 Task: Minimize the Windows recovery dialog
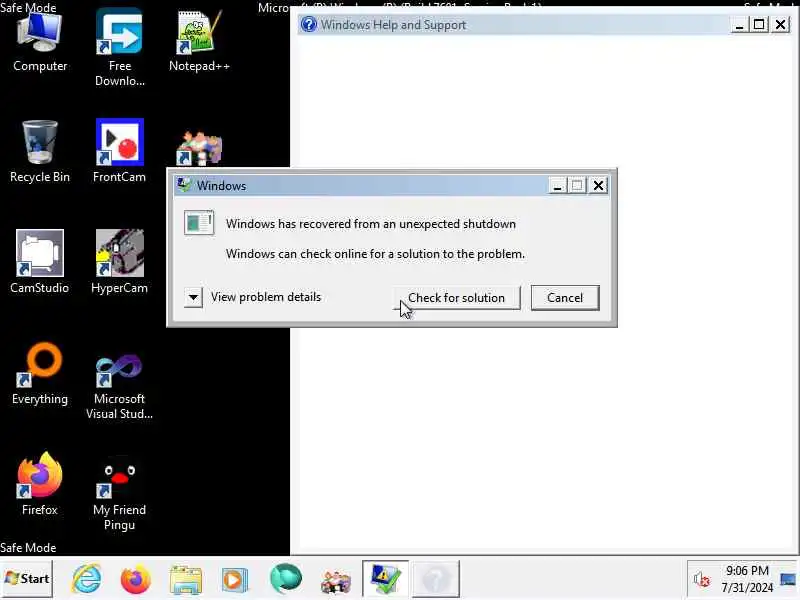coord(557,185)
